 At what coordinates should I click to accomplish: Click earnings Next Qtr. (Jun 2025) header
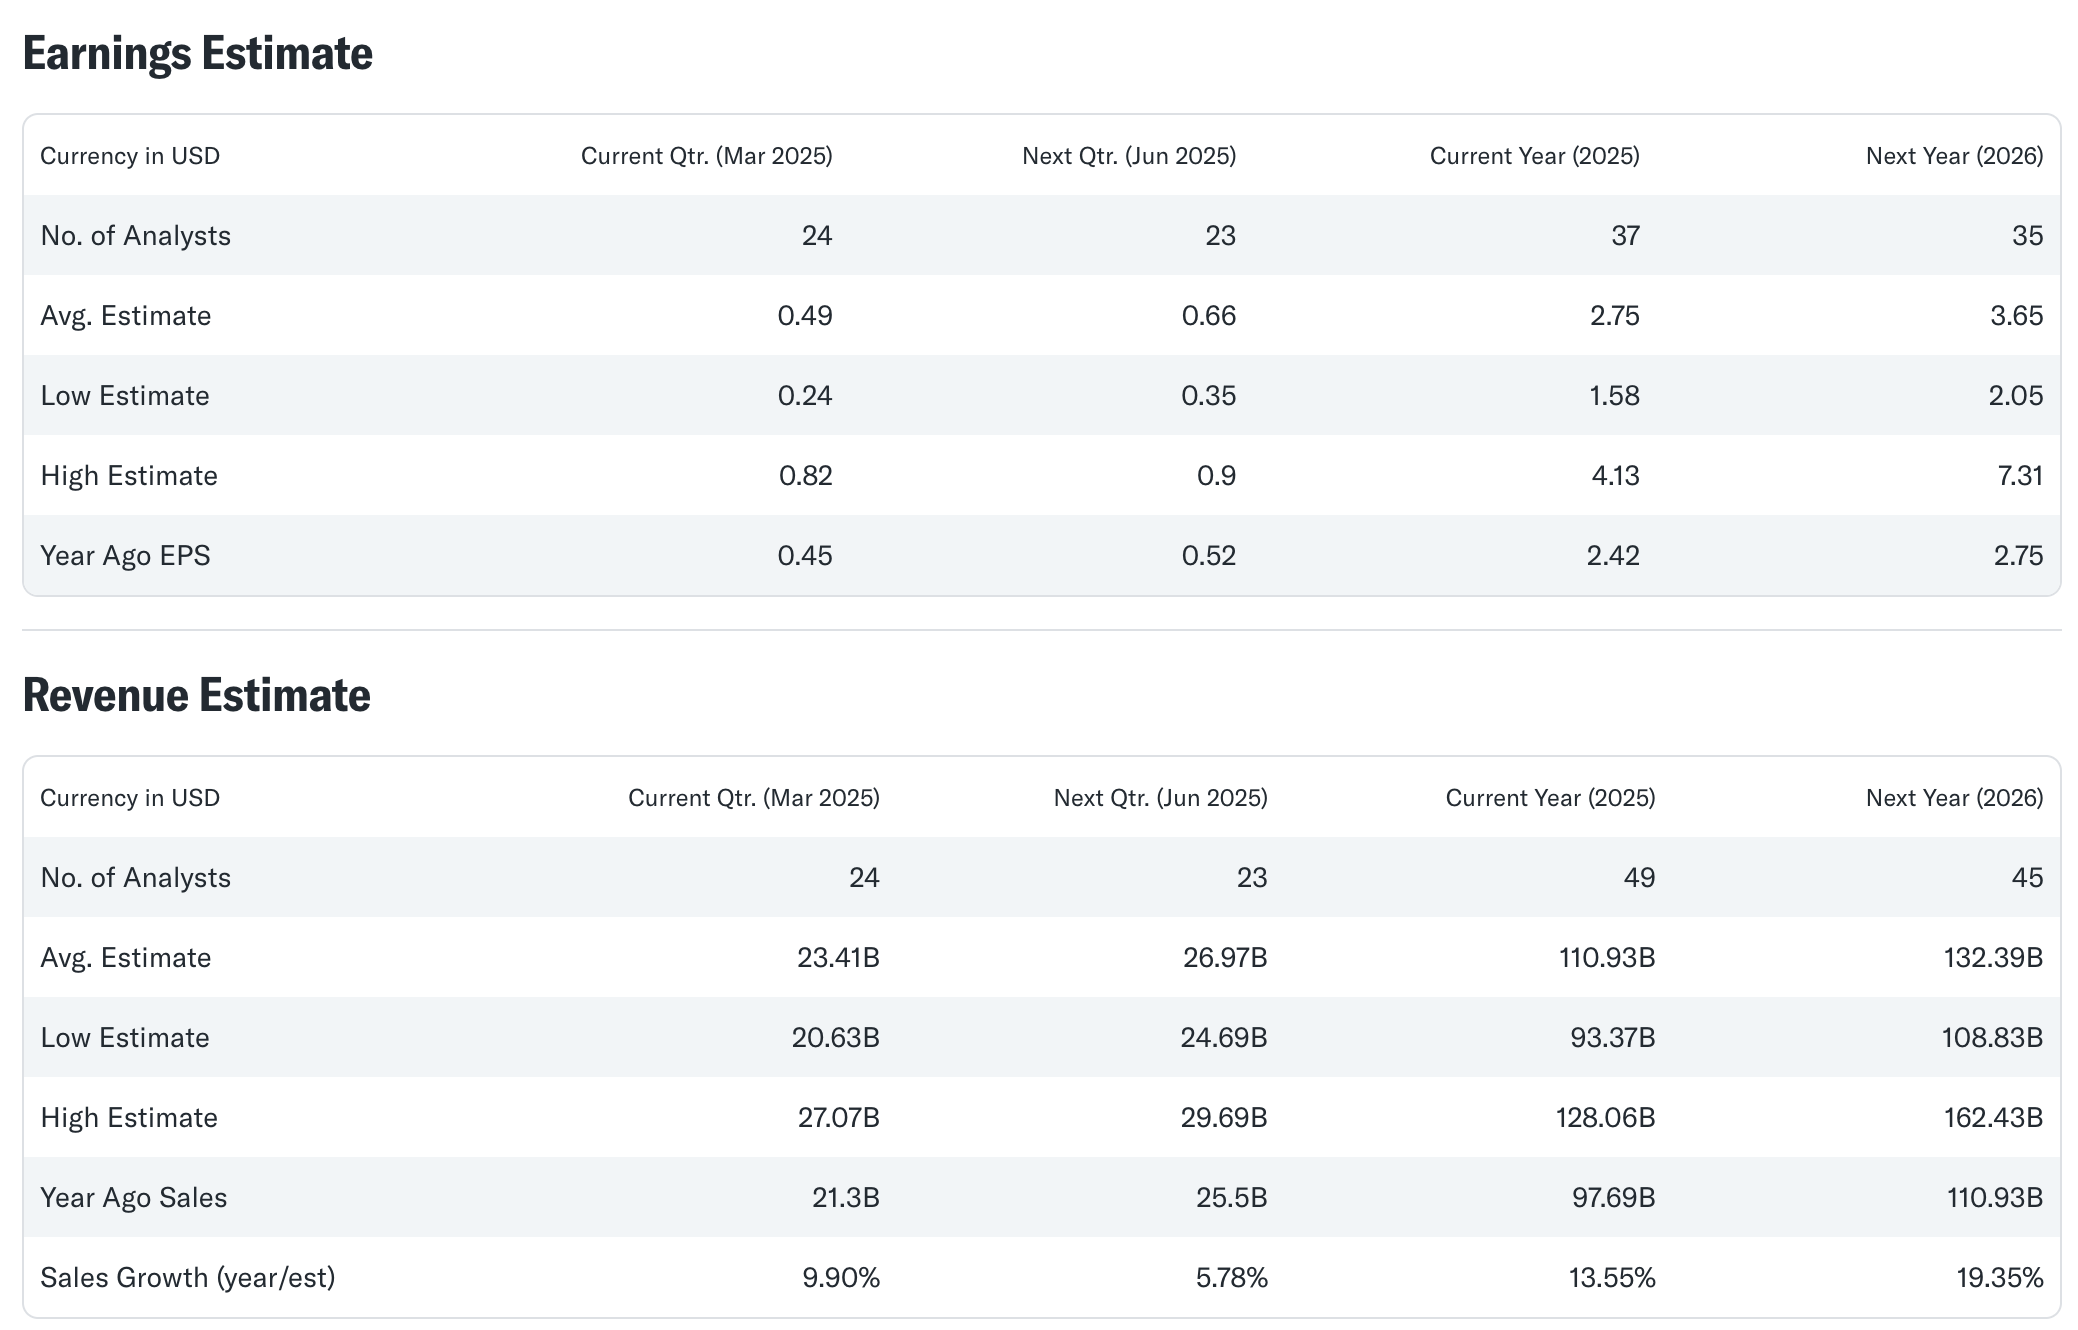point(1128,156)
